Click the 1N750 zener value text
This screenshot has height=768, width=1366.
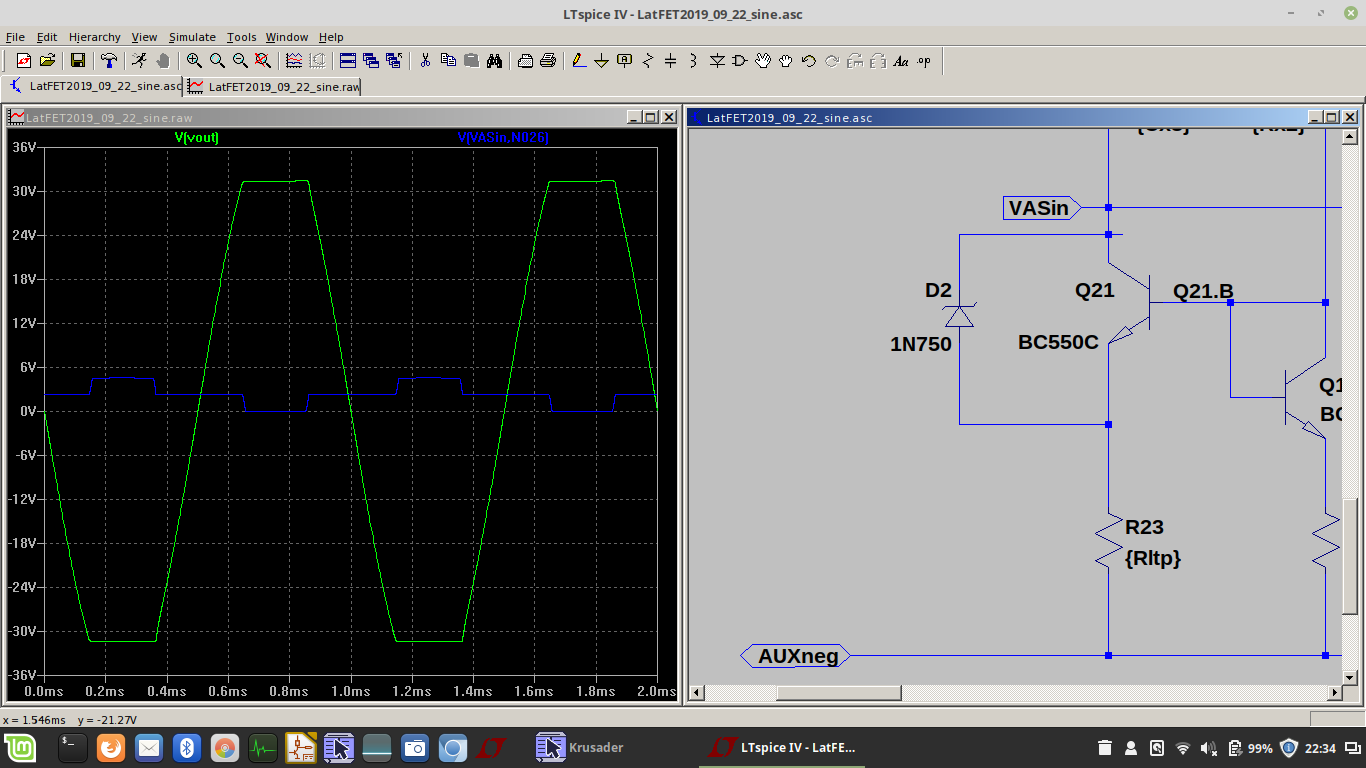coord(921,344)
